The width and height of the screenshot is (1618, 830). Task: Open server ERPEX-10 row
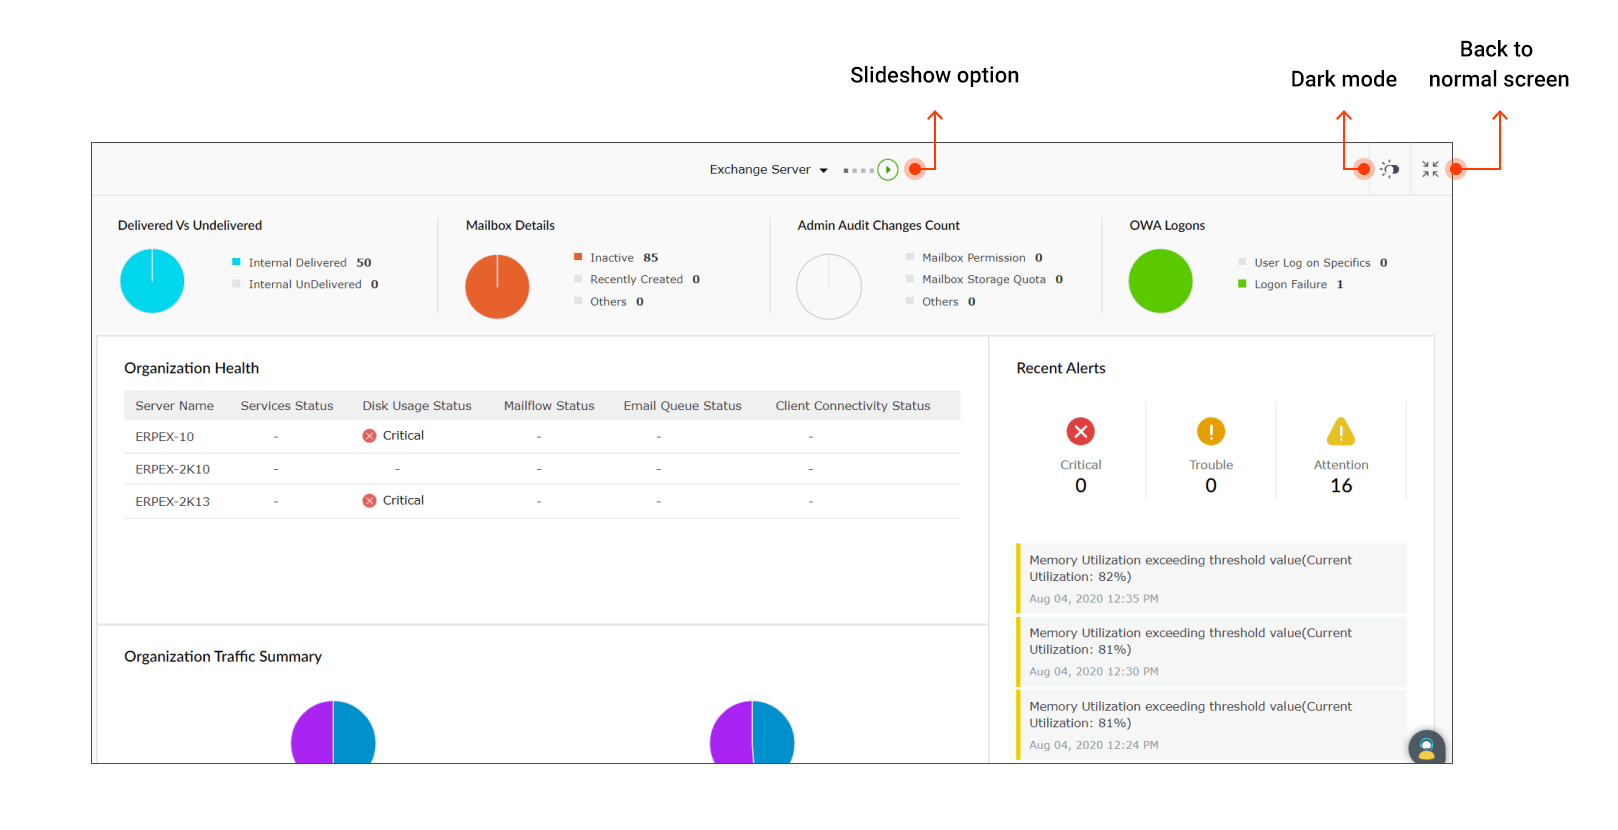coord(542,437)
